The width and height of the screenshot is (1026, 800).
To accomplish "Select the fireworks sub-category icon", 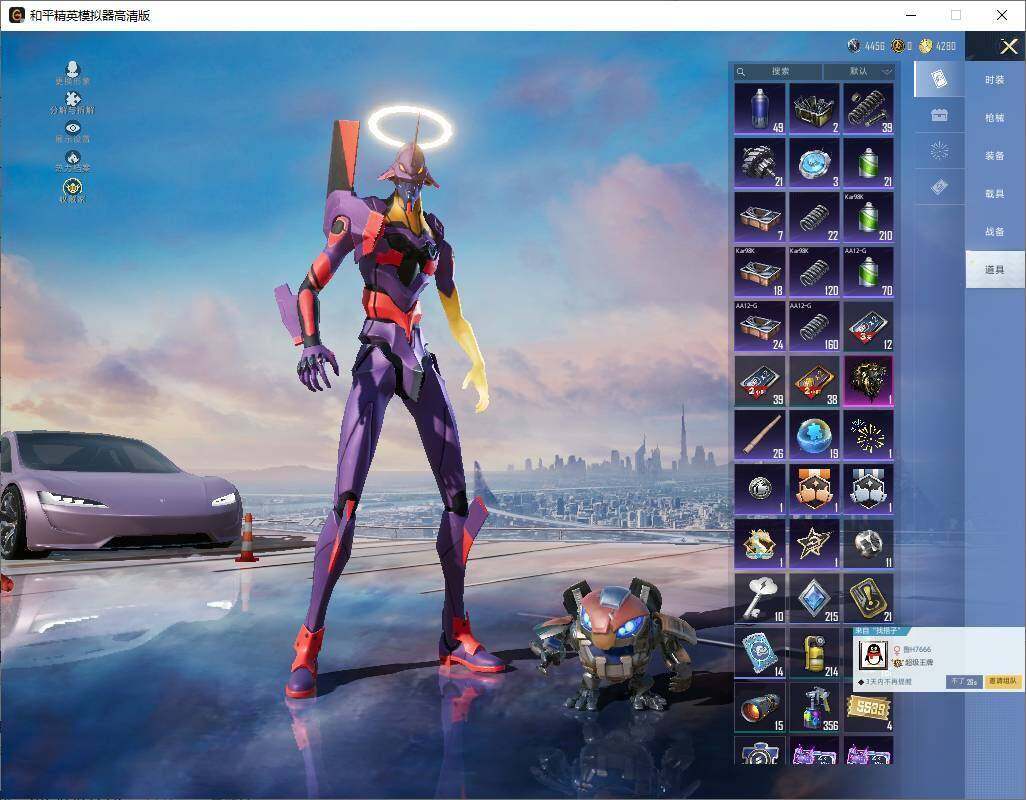I will click(939, 151).
